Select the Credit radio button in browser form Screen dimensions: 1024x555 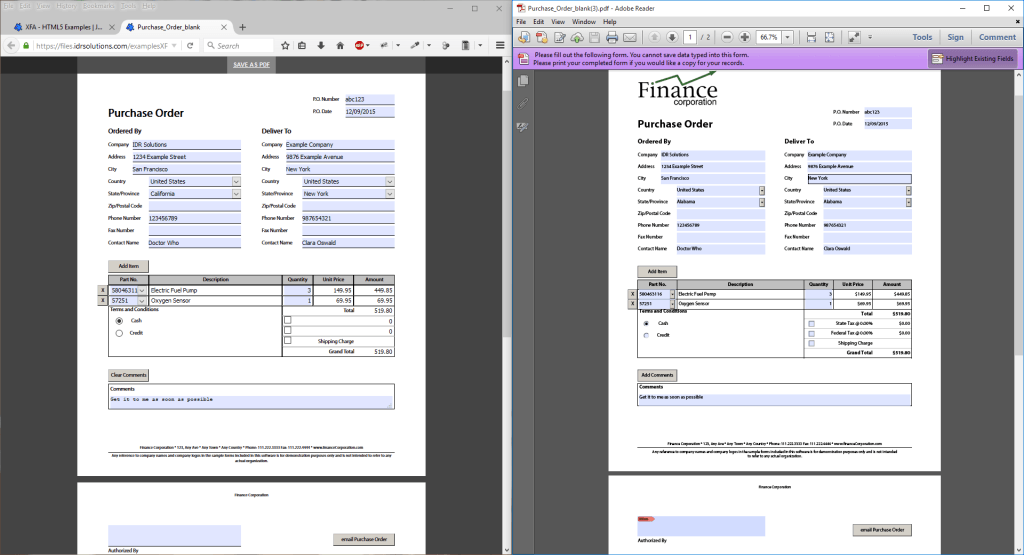(x=119, y=333)
